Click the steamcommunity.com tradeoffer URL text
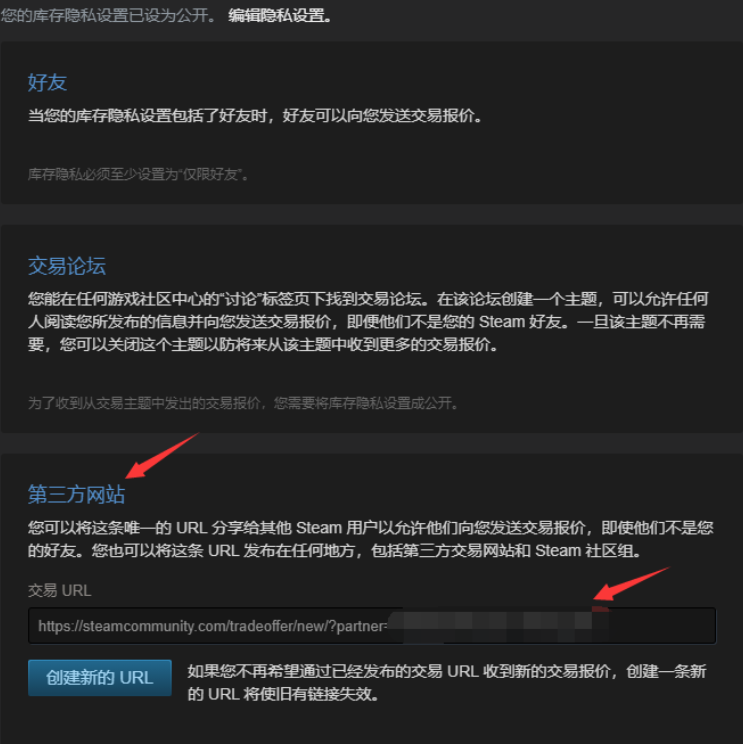The image size is (743, 744). point(213,626)
